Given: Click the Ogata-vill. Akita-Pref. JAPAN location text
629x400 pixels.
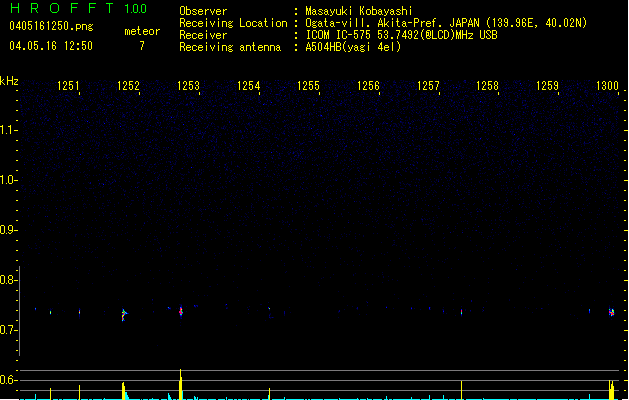Looking at the screenshot, I should [446, 23].
